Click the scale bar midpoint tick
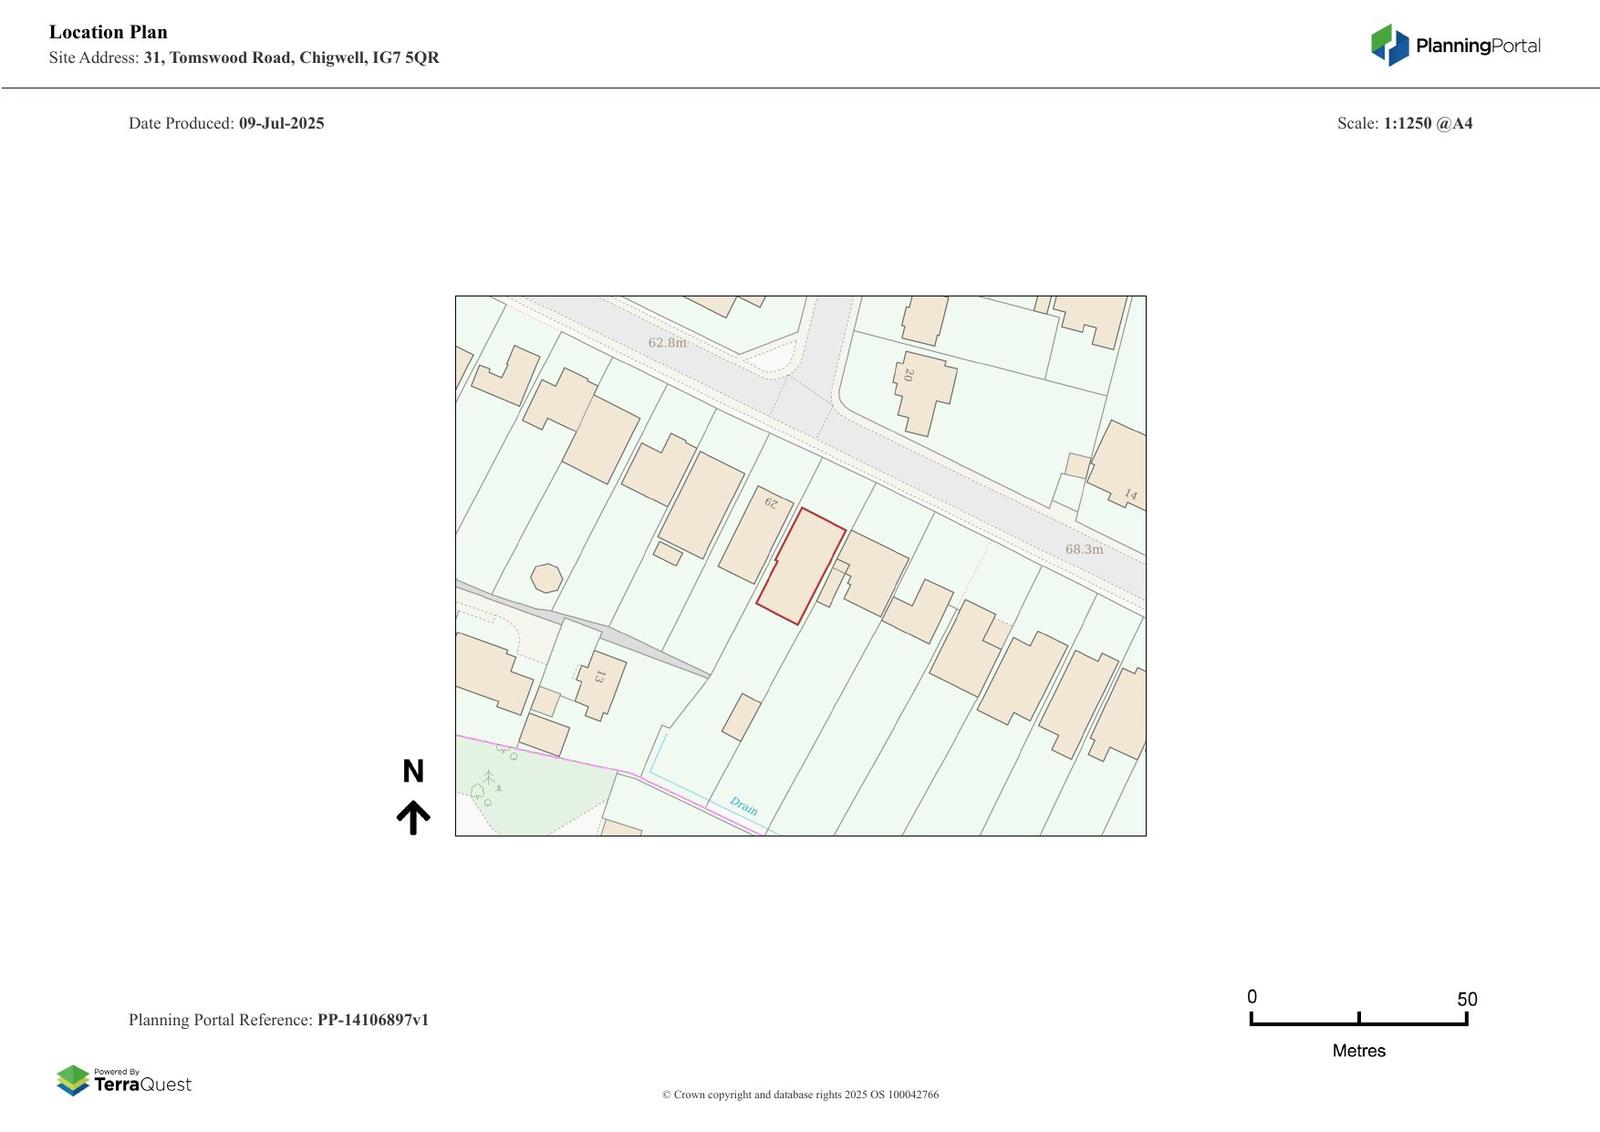 (1358, 1019)
